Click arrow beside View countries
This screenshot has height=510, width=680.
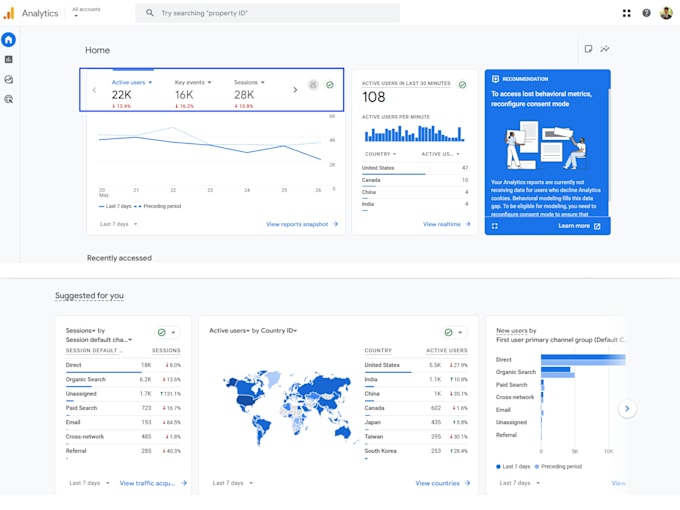click(x=467, y=483)
